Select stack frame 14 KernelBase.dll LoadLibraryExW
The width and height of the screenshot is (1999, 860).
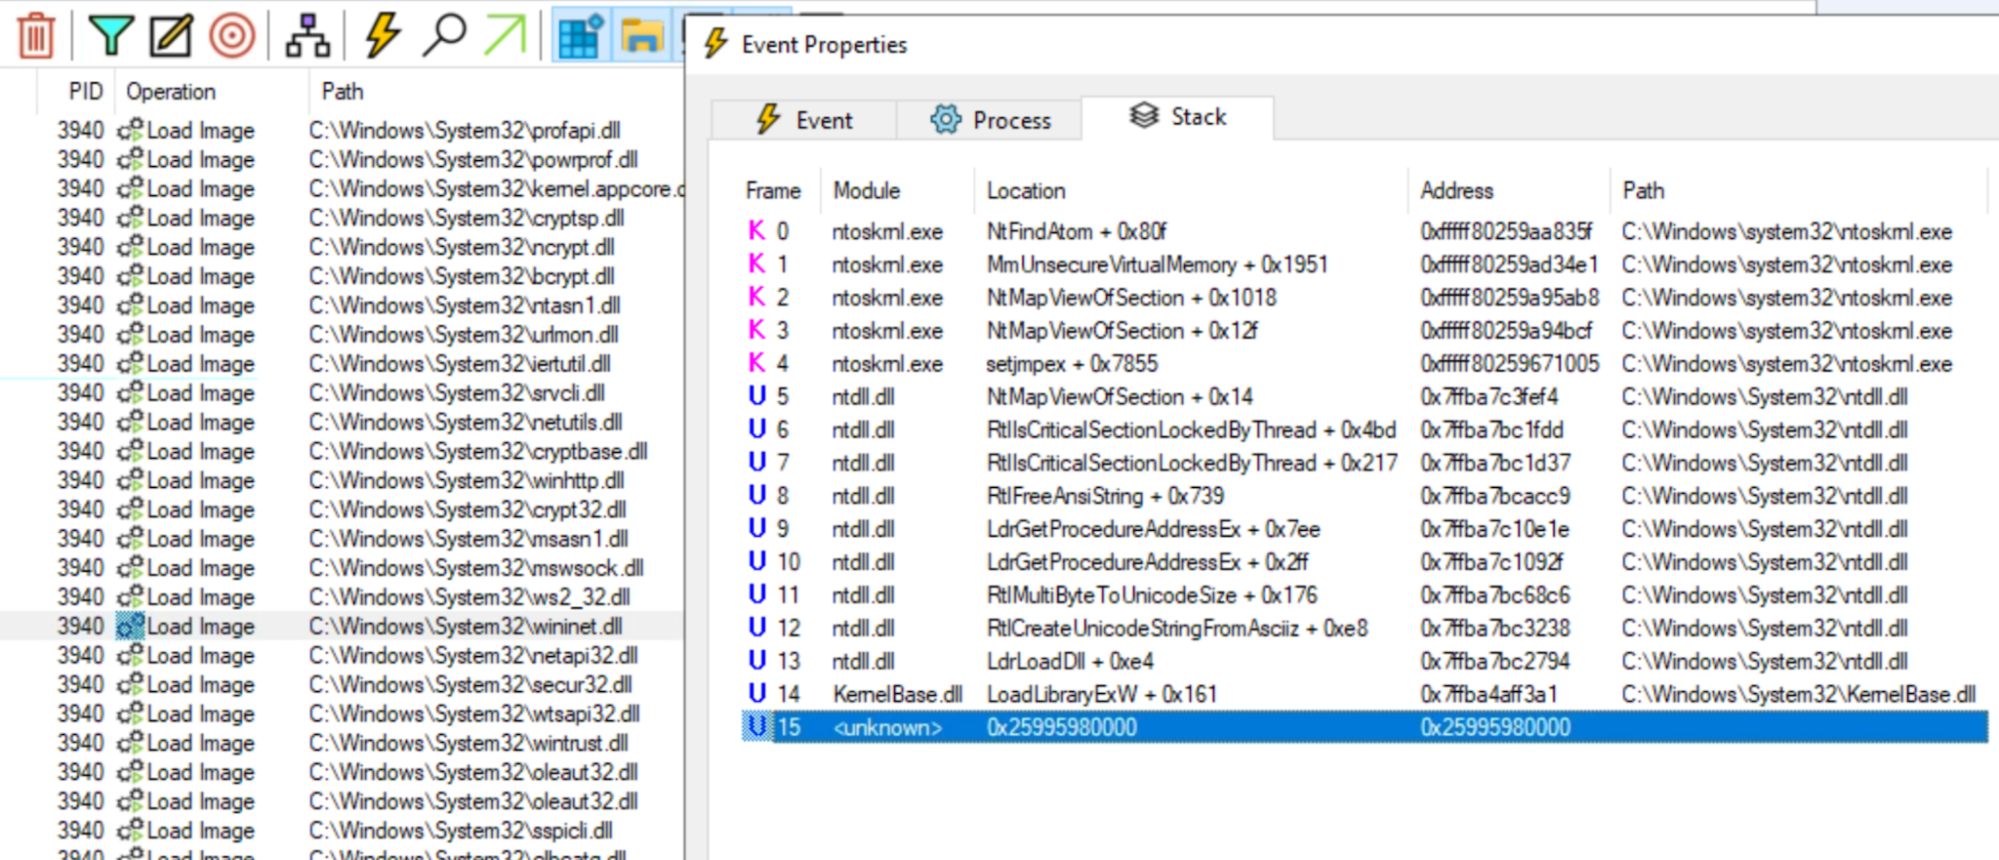pos(1100,694)
